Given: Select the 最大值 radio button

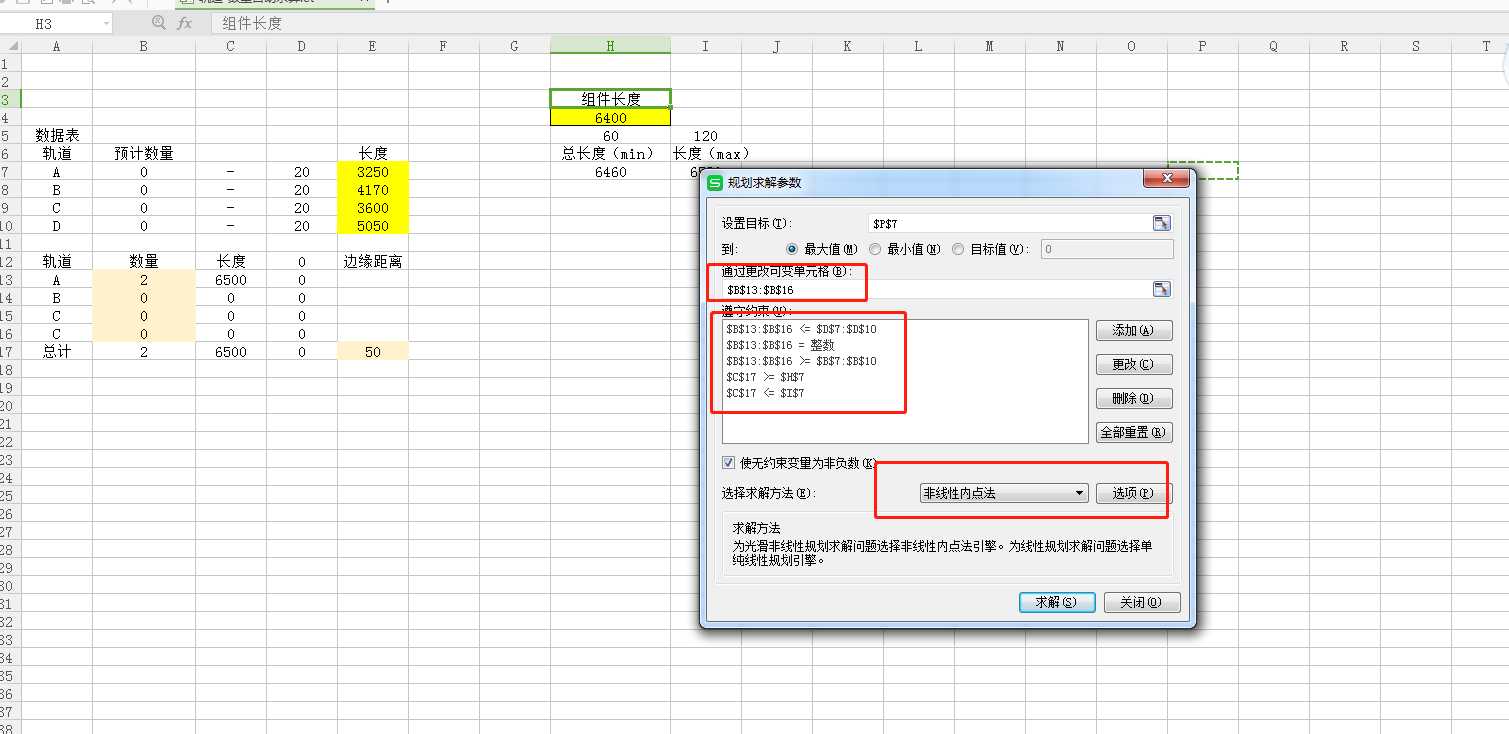Looking at the screenshot, I should [793, 249].
